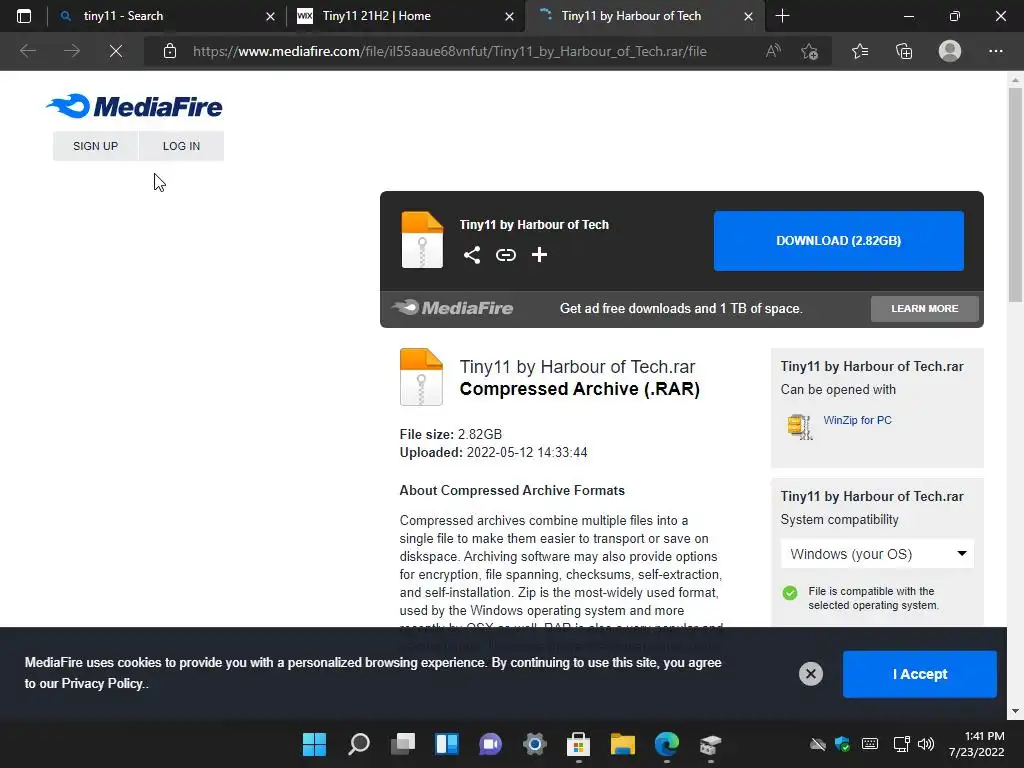Click the orange archive icon in dark download panel

click(422, 240)
